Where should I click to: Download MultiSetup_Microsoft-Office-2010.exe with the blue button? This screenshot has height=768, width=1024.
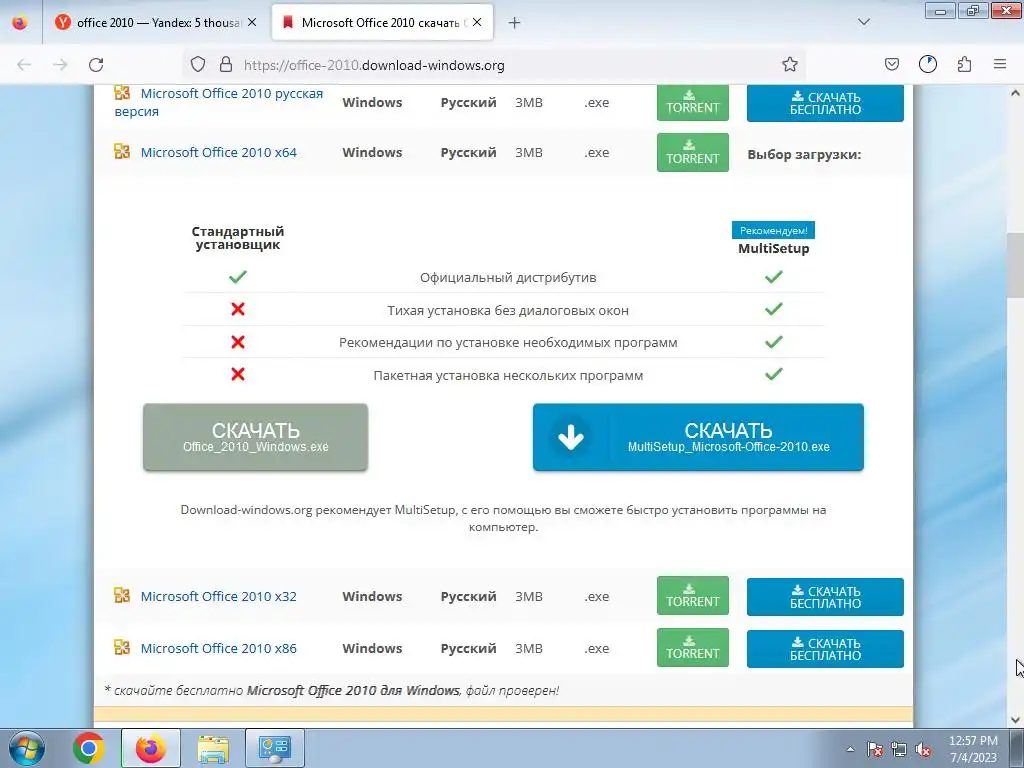[x=698, y=437]
